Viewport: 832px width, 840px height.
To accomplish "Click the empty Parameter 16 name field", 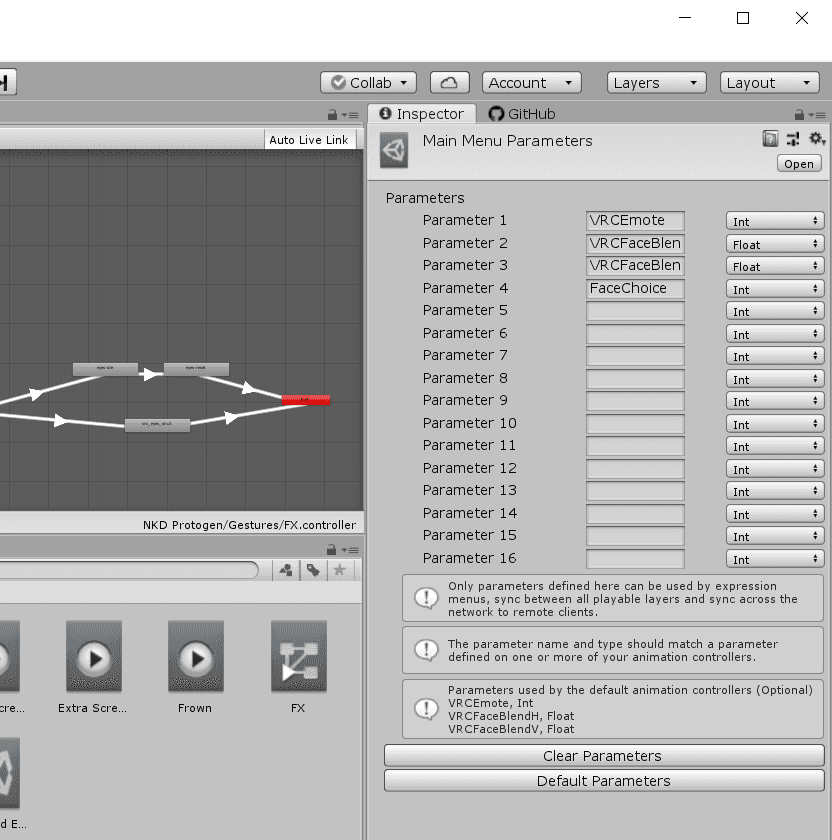I will tap(635, 558).
